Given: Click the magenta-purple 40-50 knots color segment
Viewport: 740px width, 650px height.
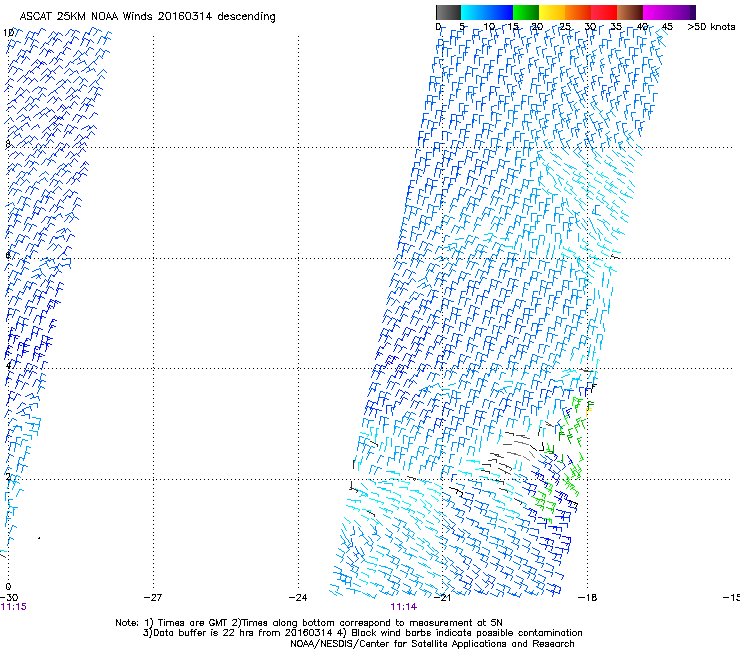Looking at the screenshot, I should point(669,12).
